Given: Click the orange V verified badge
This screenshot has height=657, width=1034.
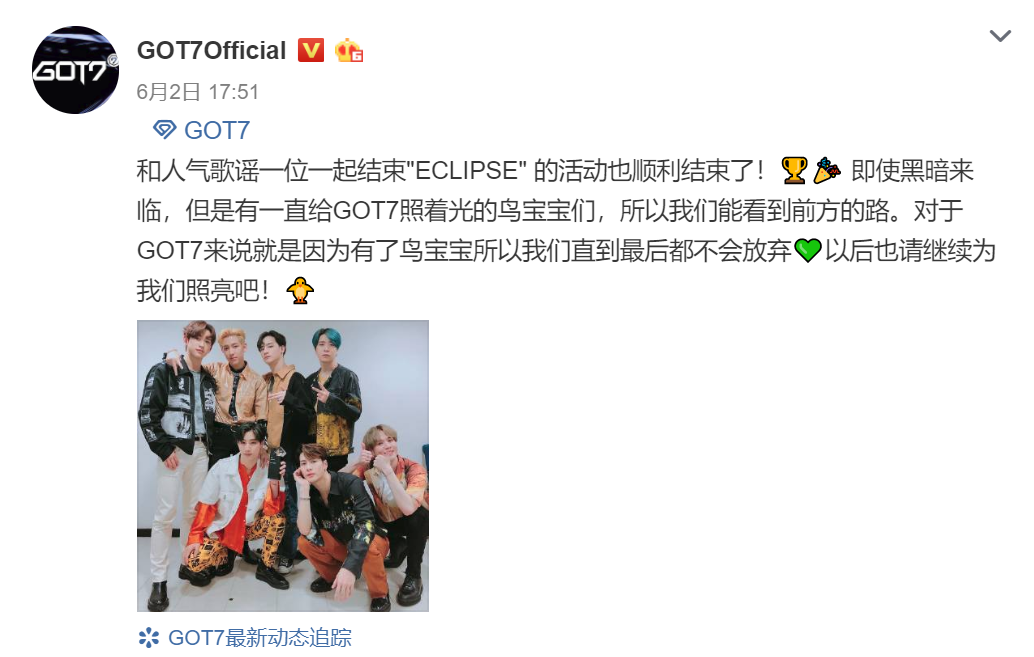Looking at the screenshot, I should (x=311, y=50).
